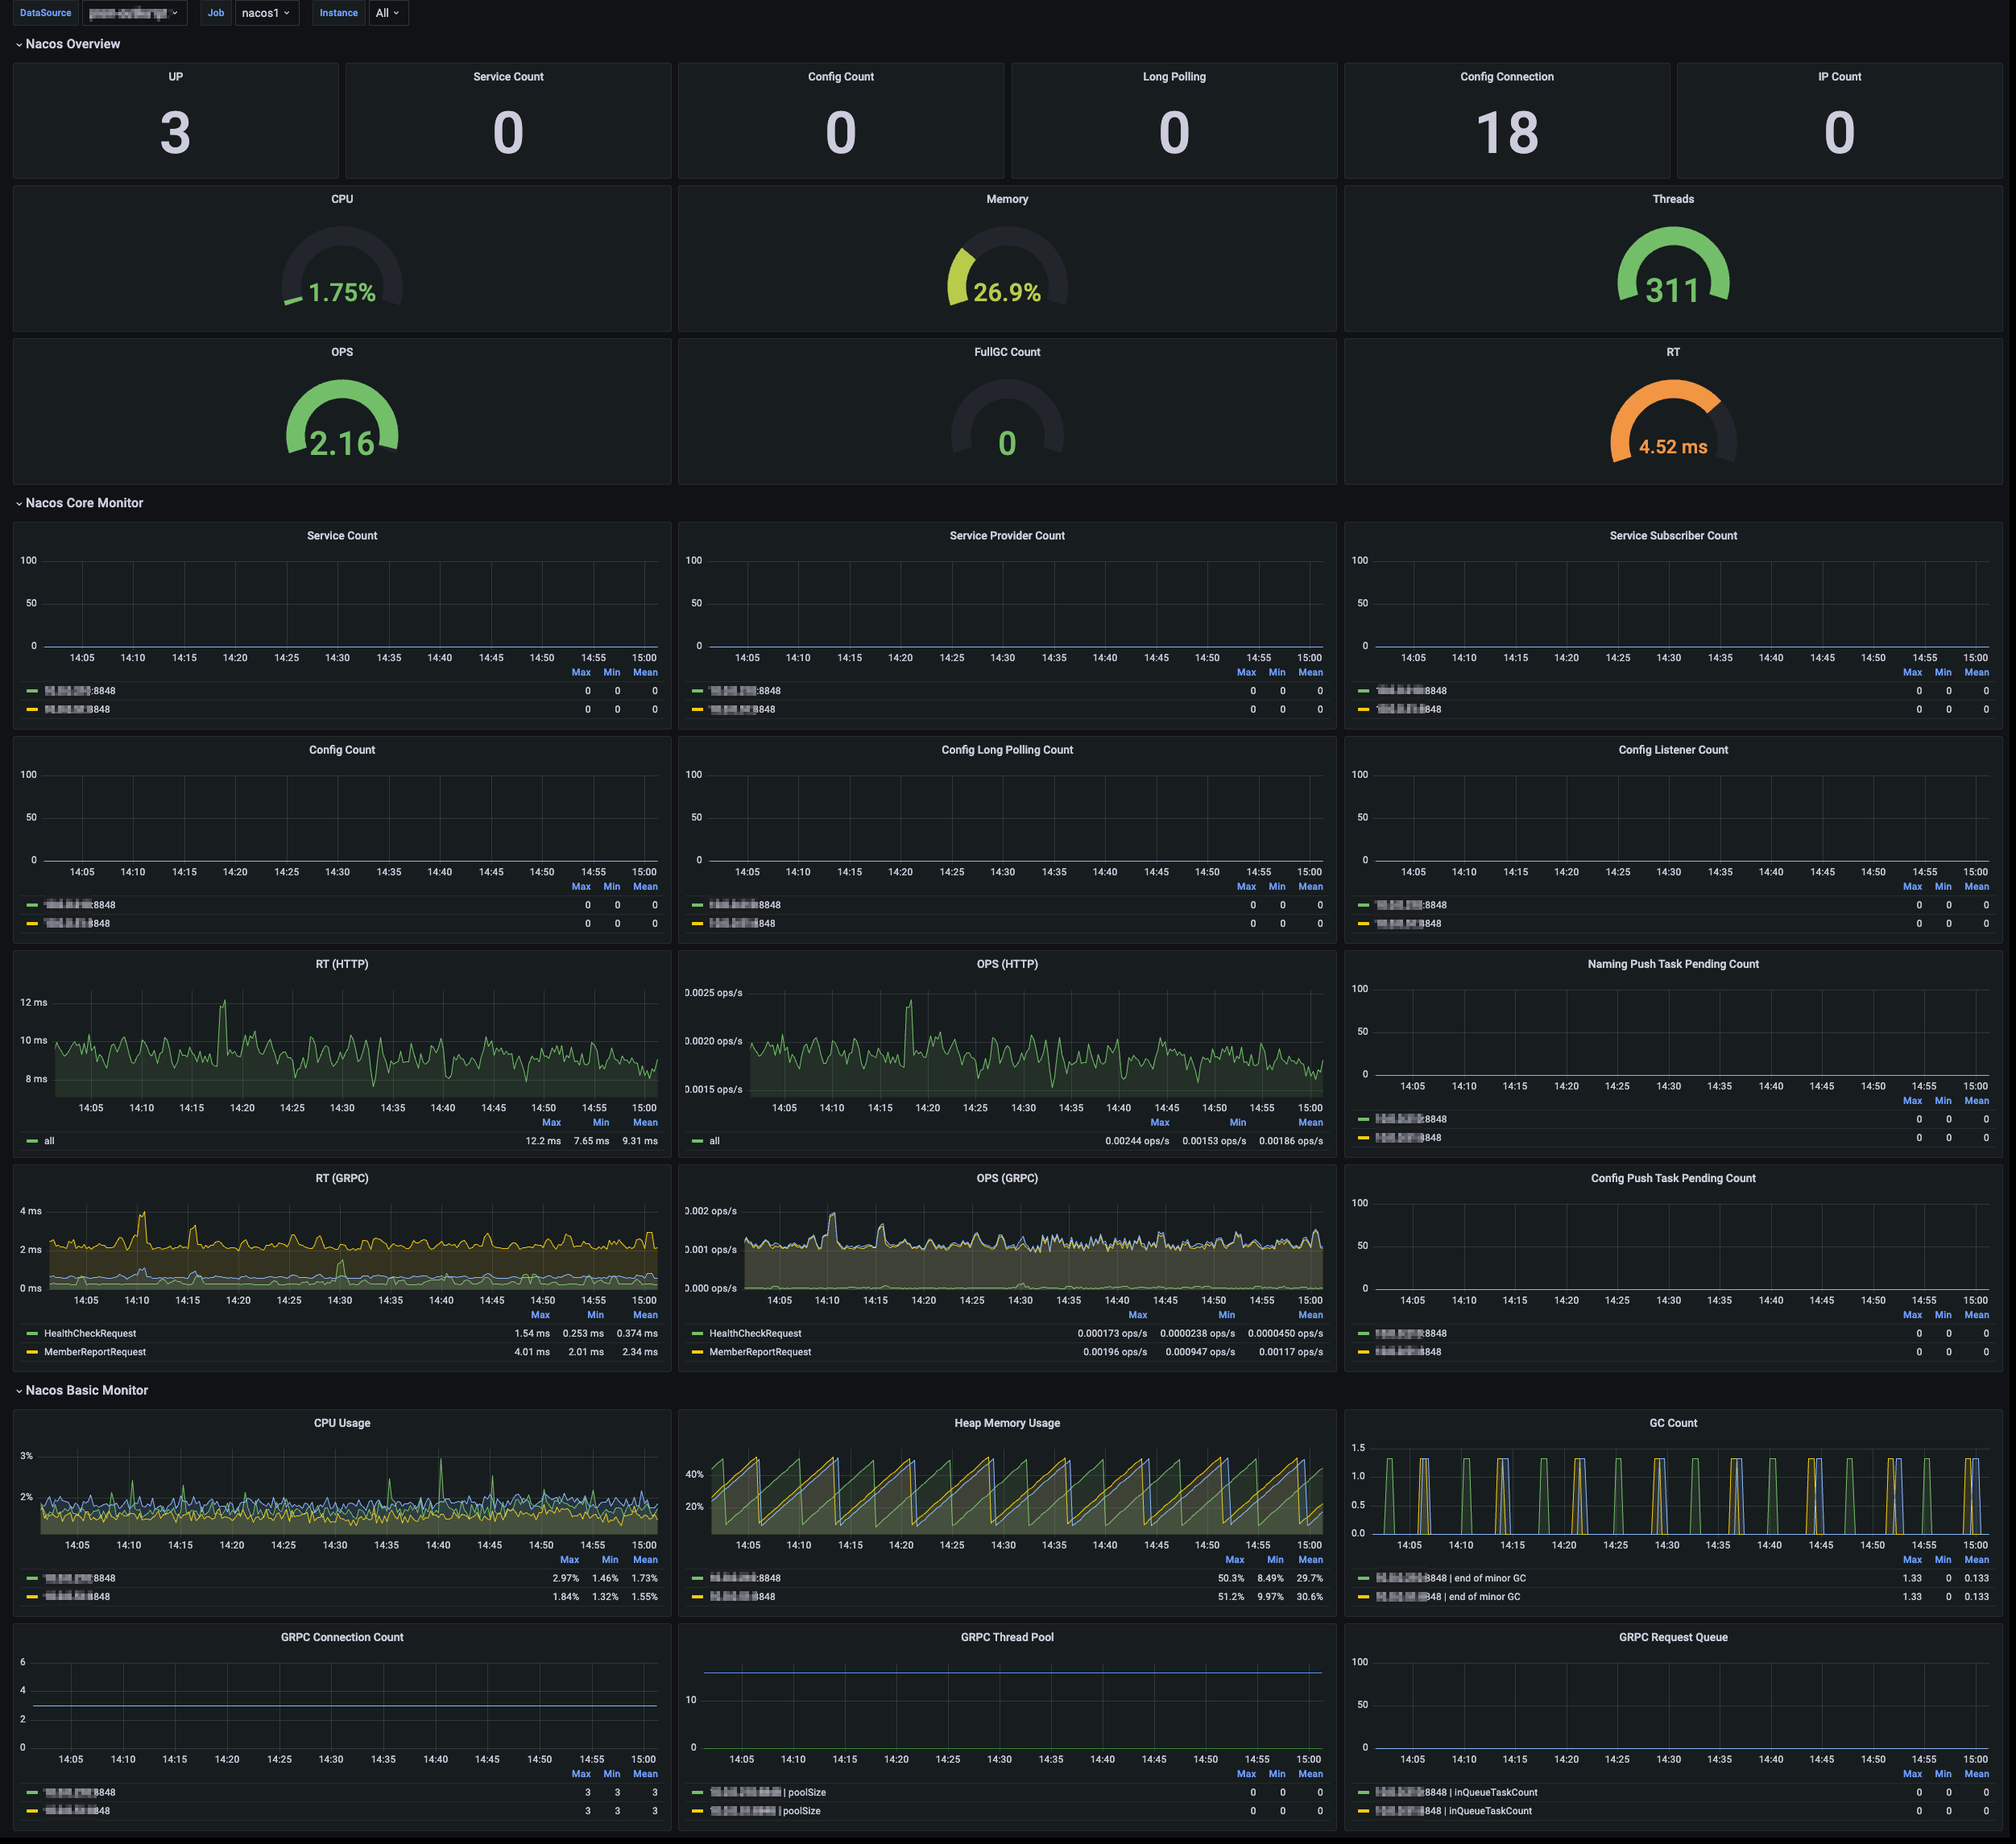This screenshot has width=2016, height=1844.
Task: Collapse the Nacos Core Monitor row
Action: click(x=84, y=503)
